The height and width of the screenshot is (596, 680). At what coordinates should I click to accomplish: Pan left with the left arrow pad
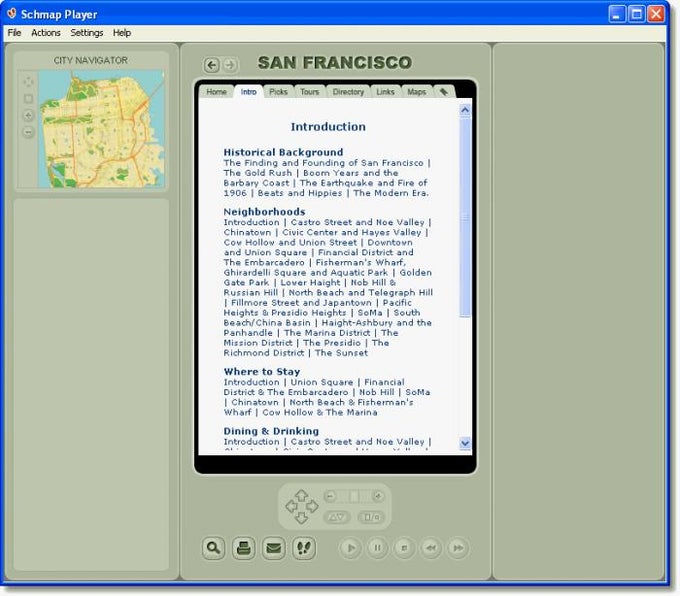tap(291, 506)
